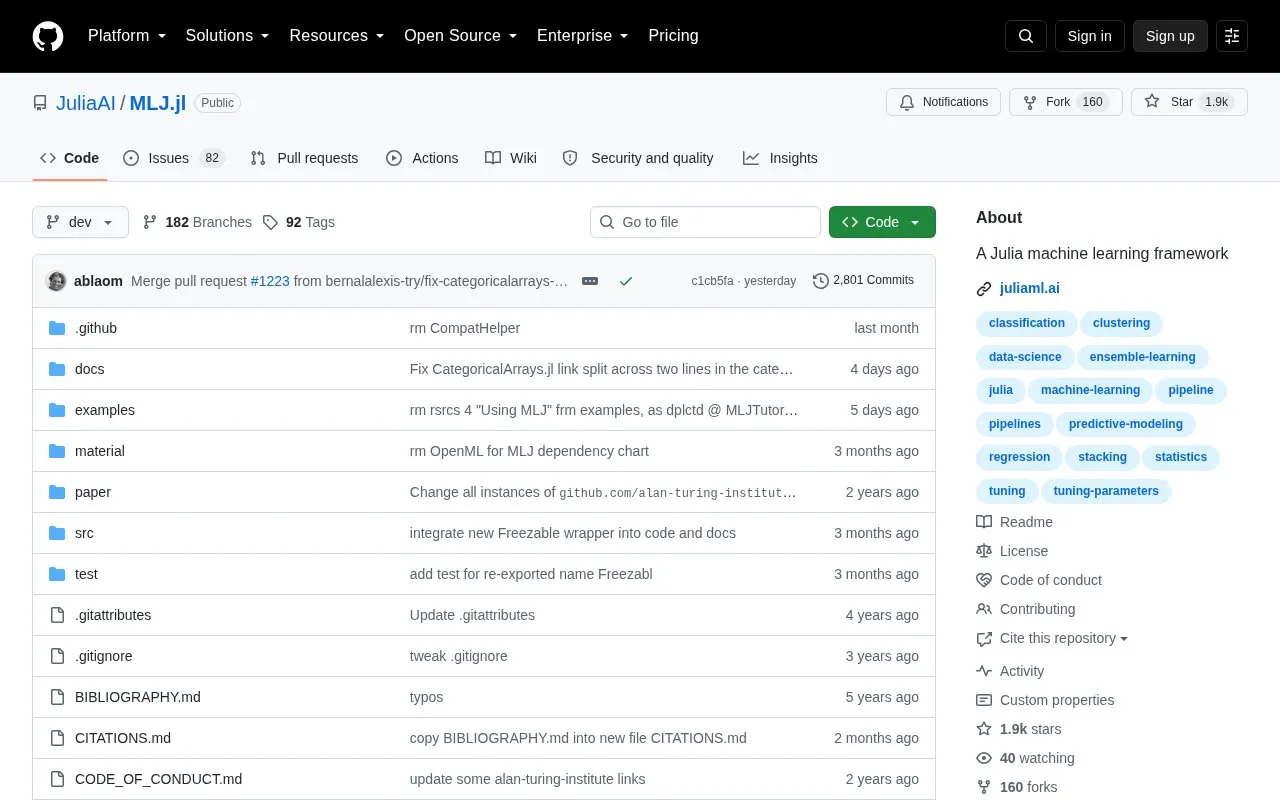
Task: Open the Enterprise dropdown menu
Action: 583,36
